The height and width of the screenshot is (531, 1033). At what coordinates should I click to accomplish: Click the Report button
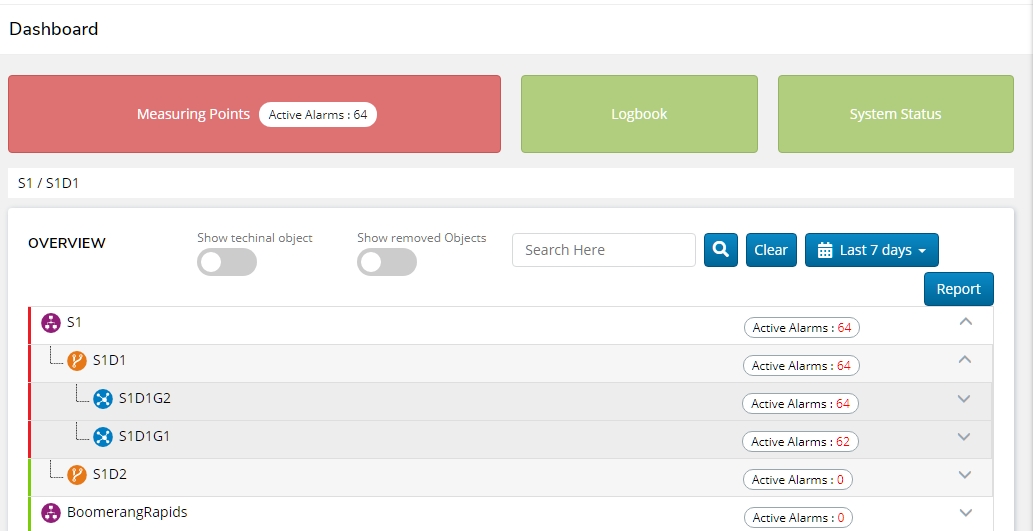[x=958, y=289]
